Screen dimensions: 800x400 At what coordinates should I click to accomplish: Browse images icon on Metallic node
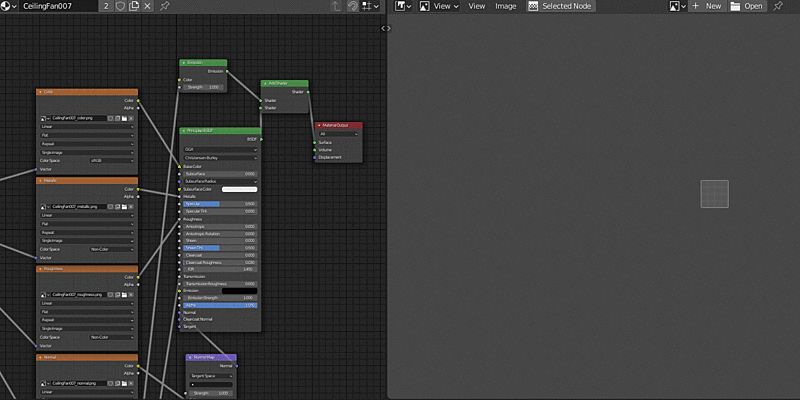coord(45,207)
